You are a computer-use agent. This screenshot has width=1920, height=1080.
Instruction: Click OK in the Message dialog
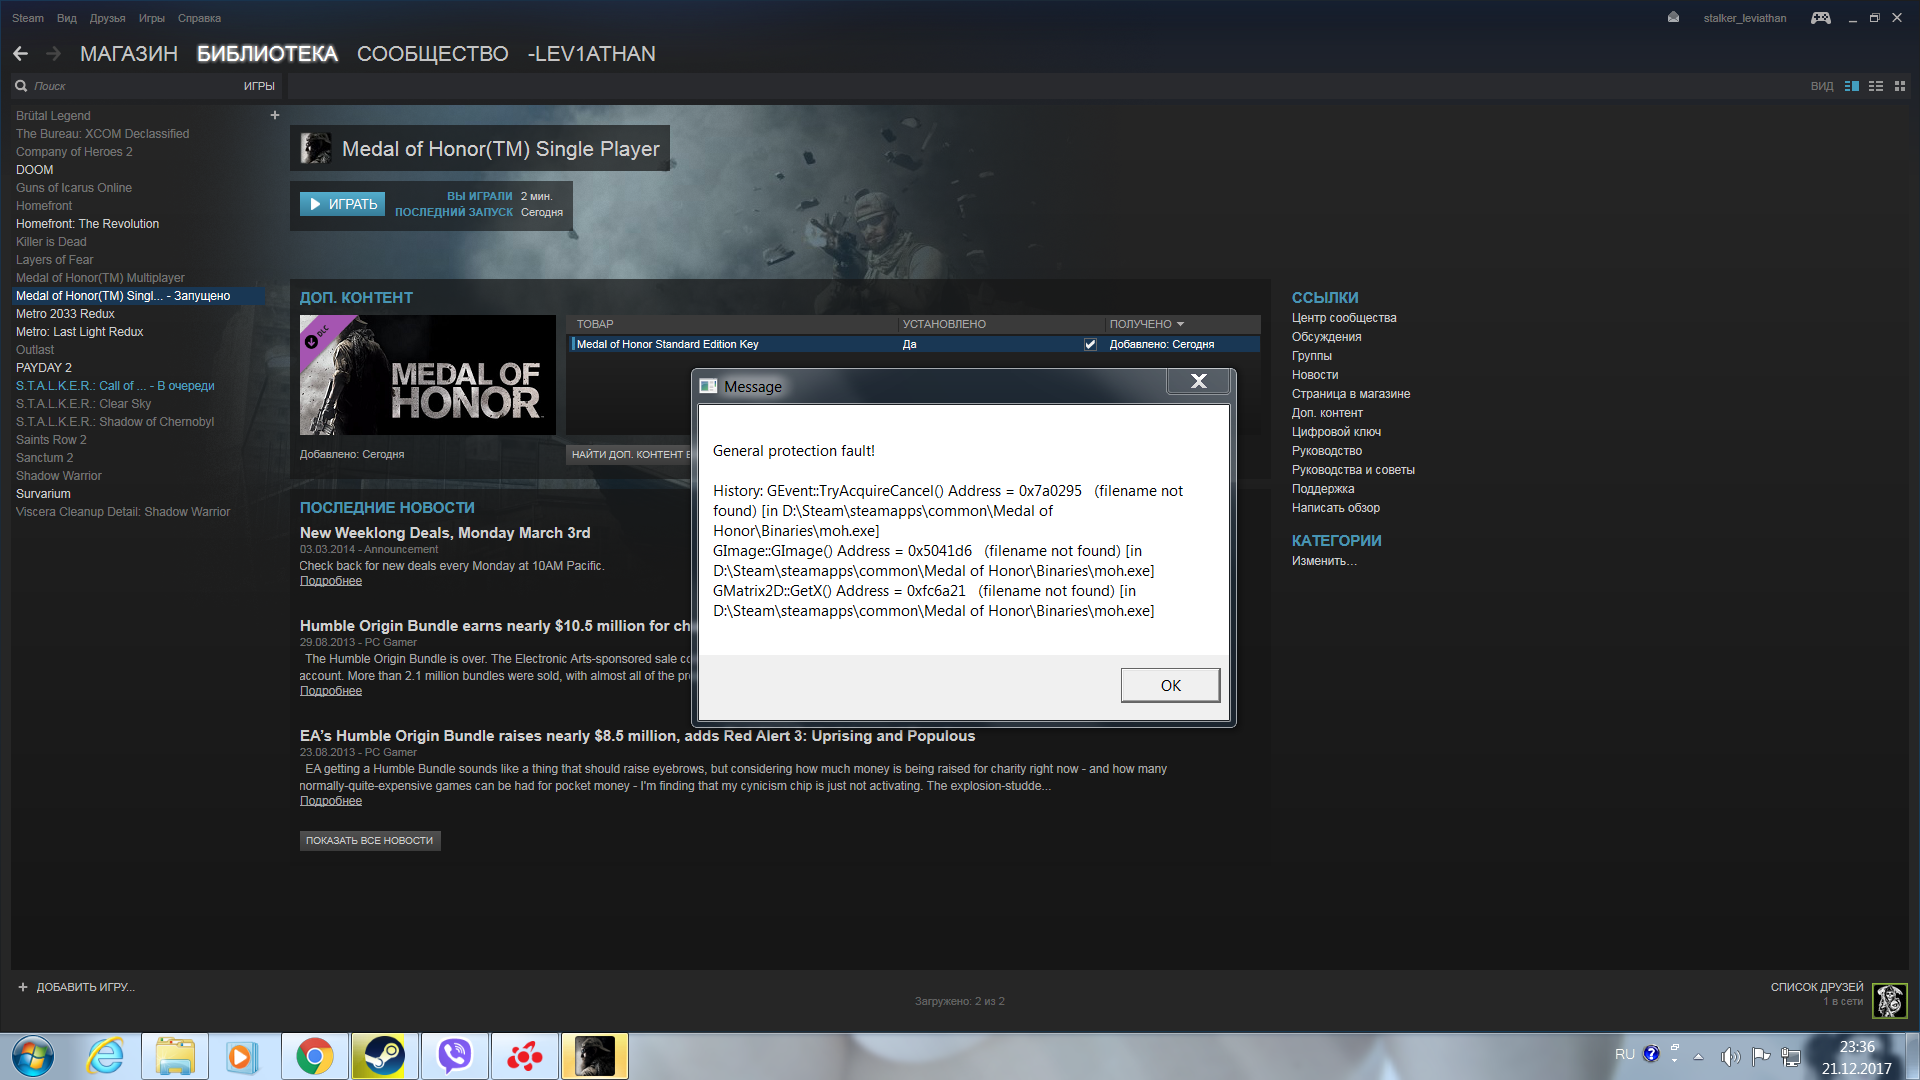pyautogui.click(x=1170, y=685)
